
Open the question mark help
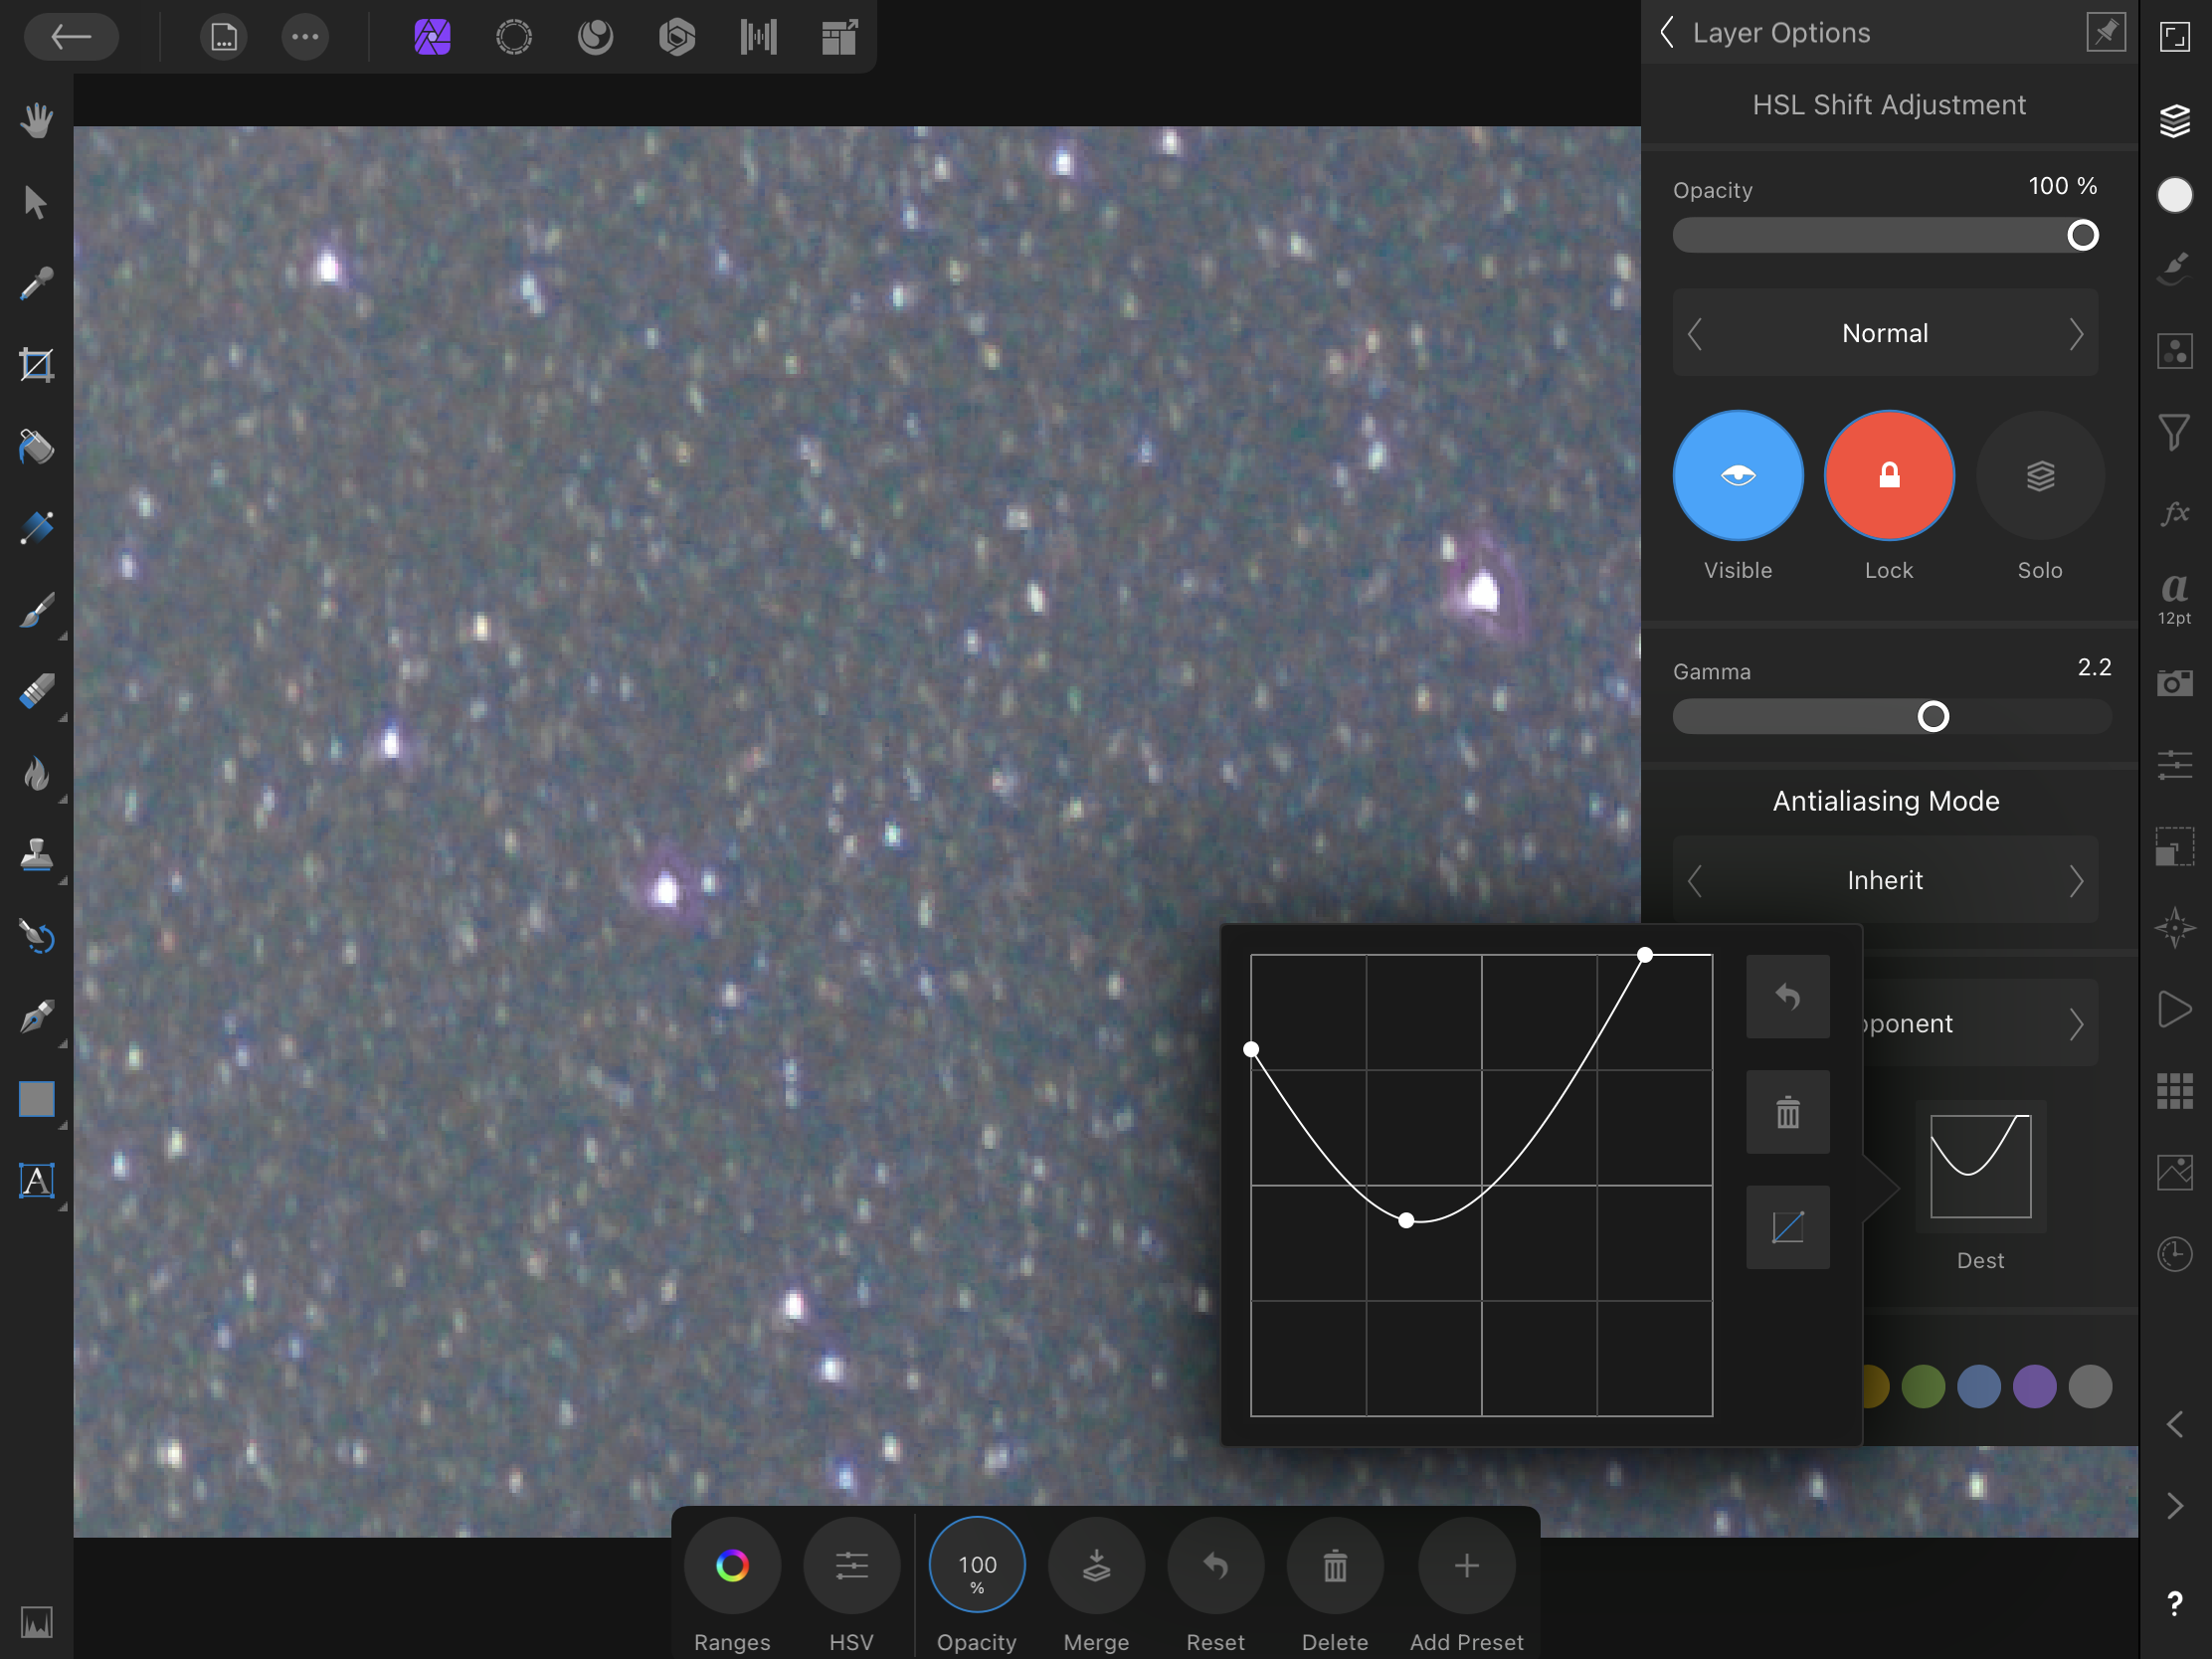pyautogui.click(x=2174, y=1603)
